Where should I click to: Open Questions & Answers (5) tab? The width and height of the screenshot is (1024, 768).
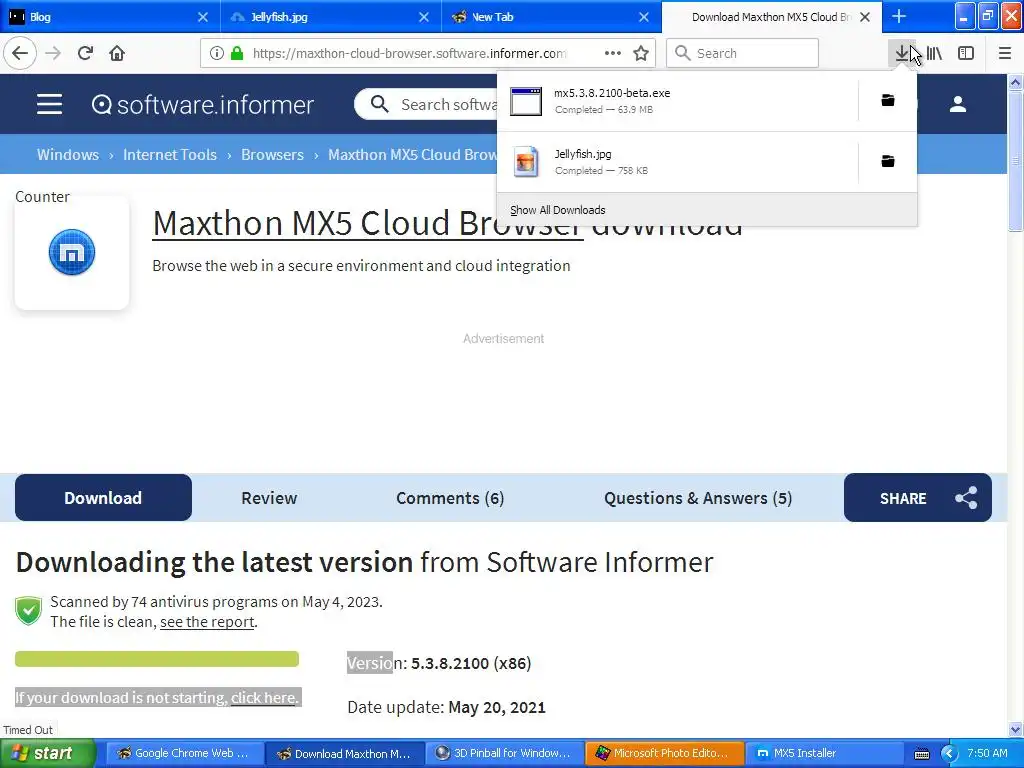tap(697, 498)
